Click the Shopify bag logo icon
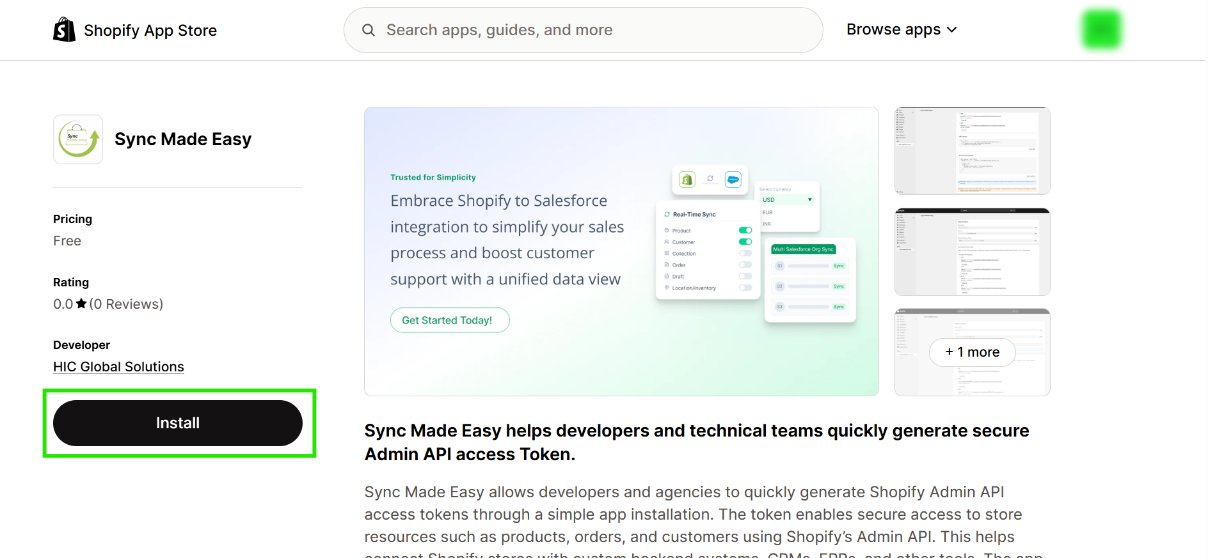This screenshot has width=1208, height=558. (64, 30)
